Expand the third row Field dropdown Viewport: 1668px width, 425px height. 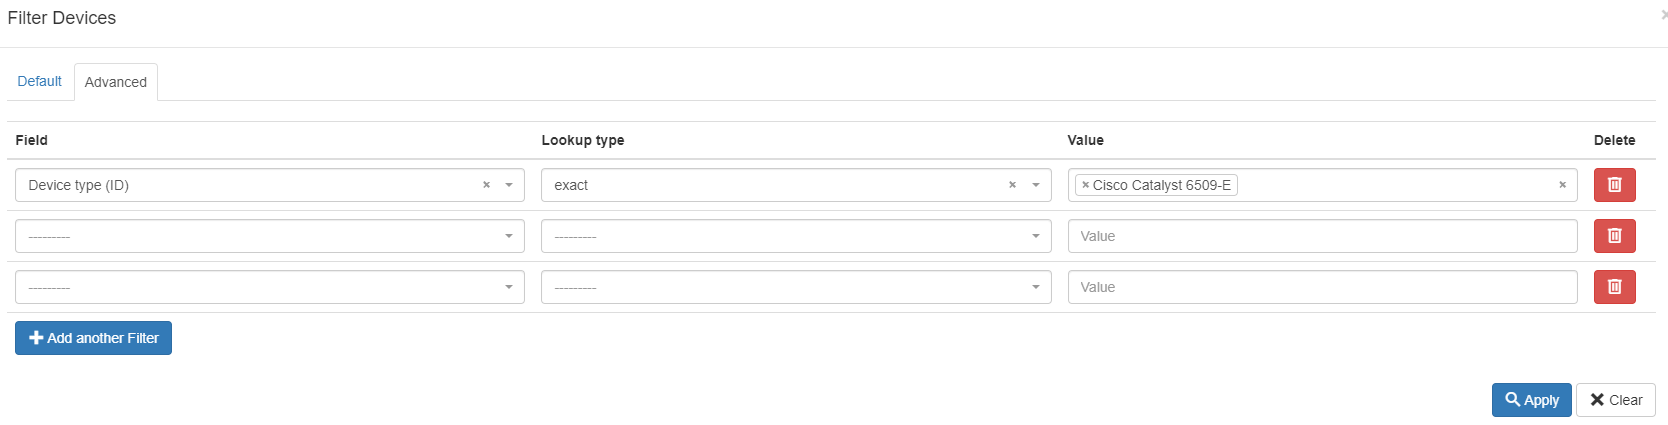269,287
